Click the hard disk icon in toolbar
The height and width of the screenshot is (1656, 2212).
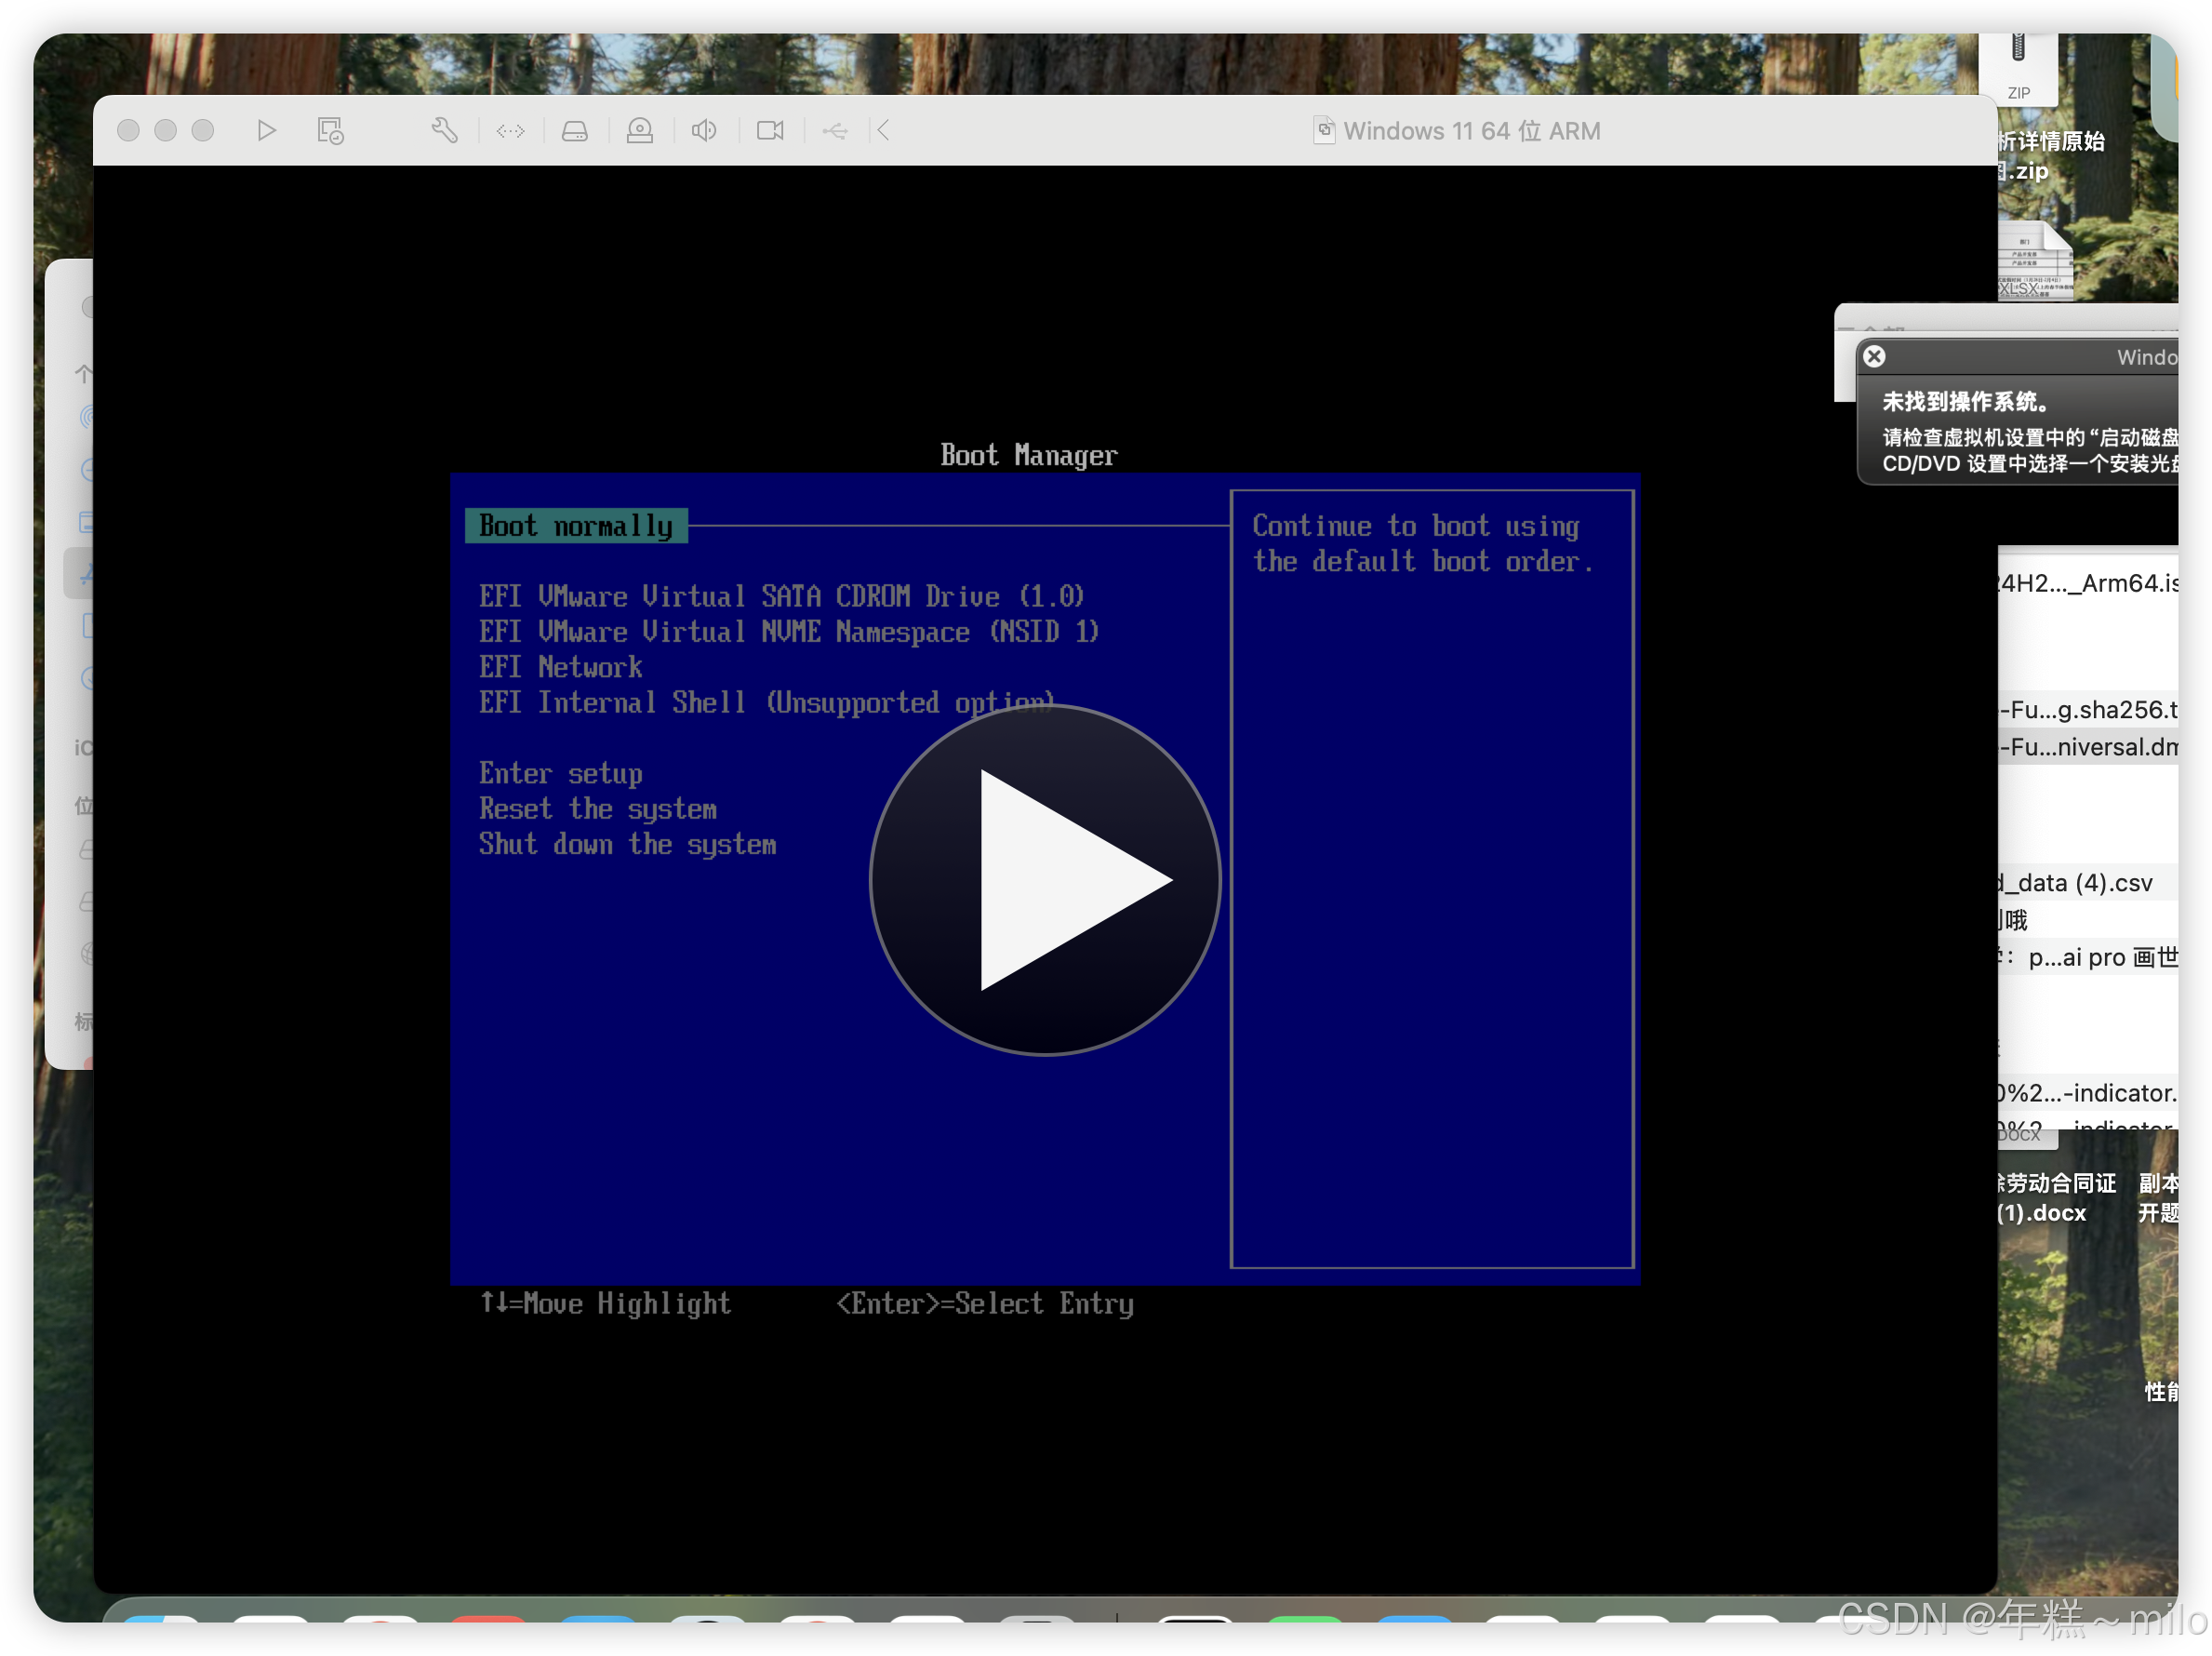point(575,131)
